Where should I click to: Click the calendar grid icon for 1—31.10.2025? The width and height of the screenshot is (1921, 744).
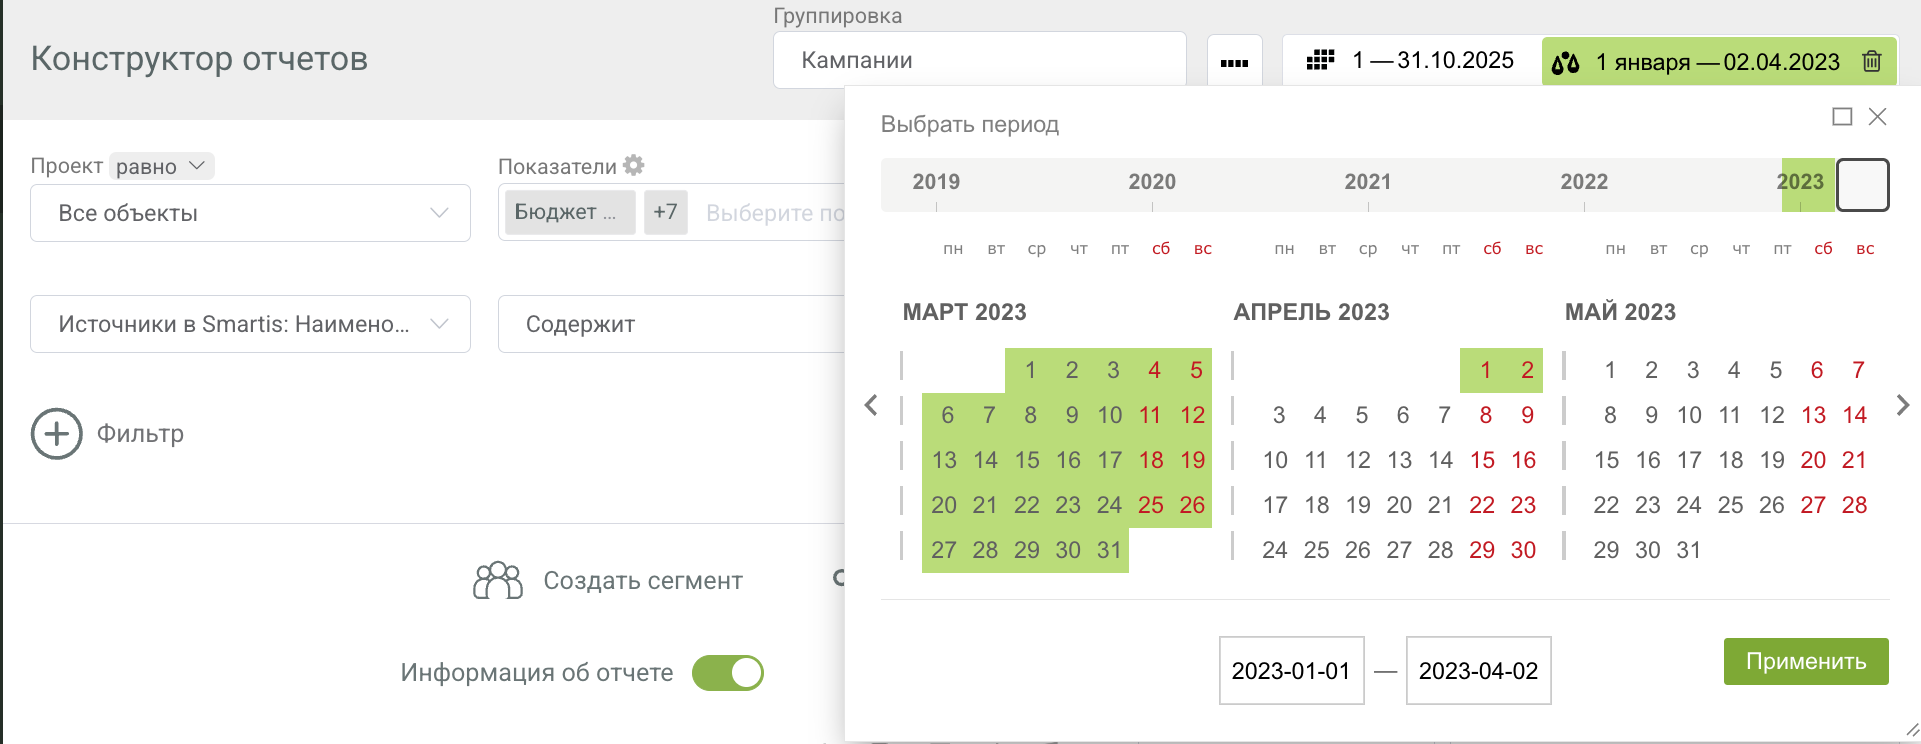[1321, 60]
